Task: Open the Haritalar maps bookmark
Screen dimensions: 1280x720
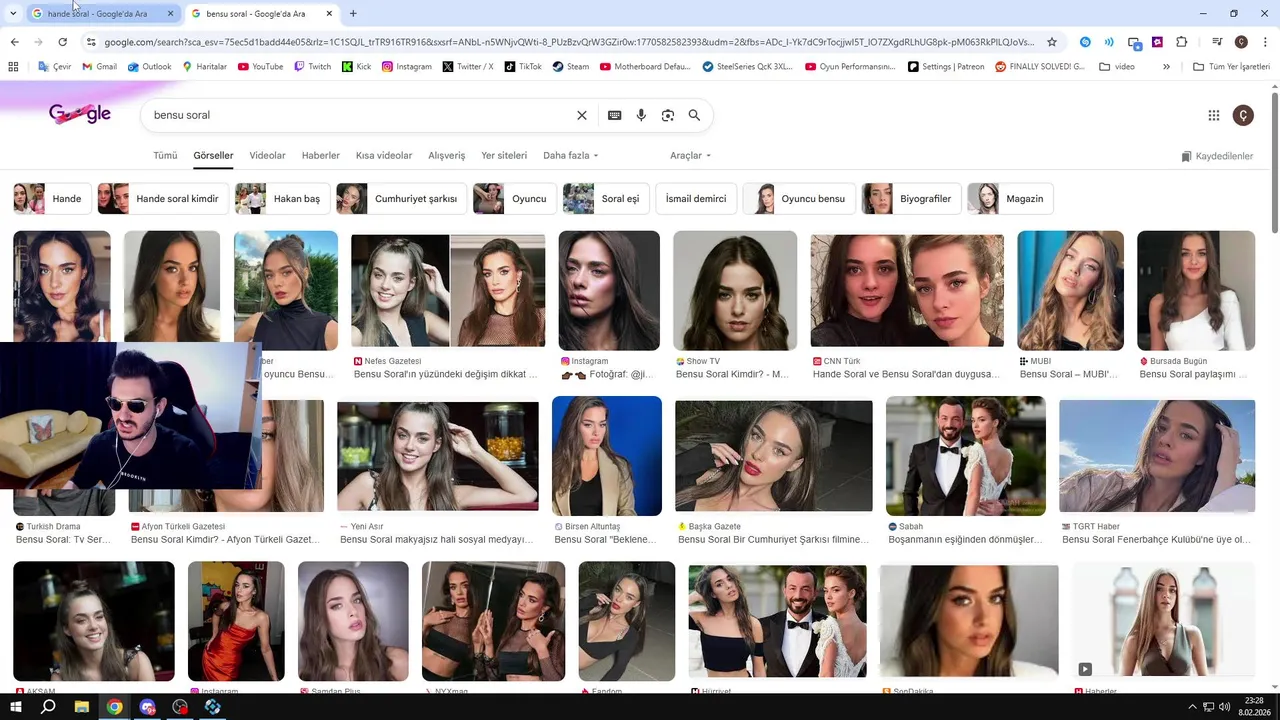Action: tap(204, 67)
